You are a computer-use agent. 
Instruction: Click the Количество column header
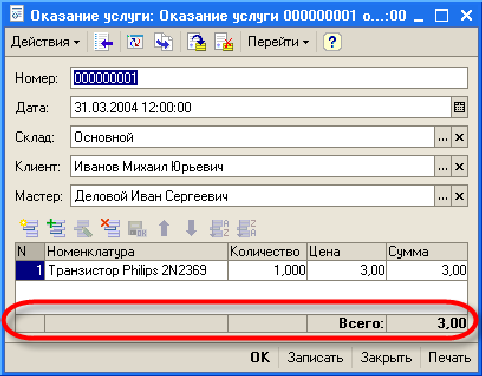[267, 252]
